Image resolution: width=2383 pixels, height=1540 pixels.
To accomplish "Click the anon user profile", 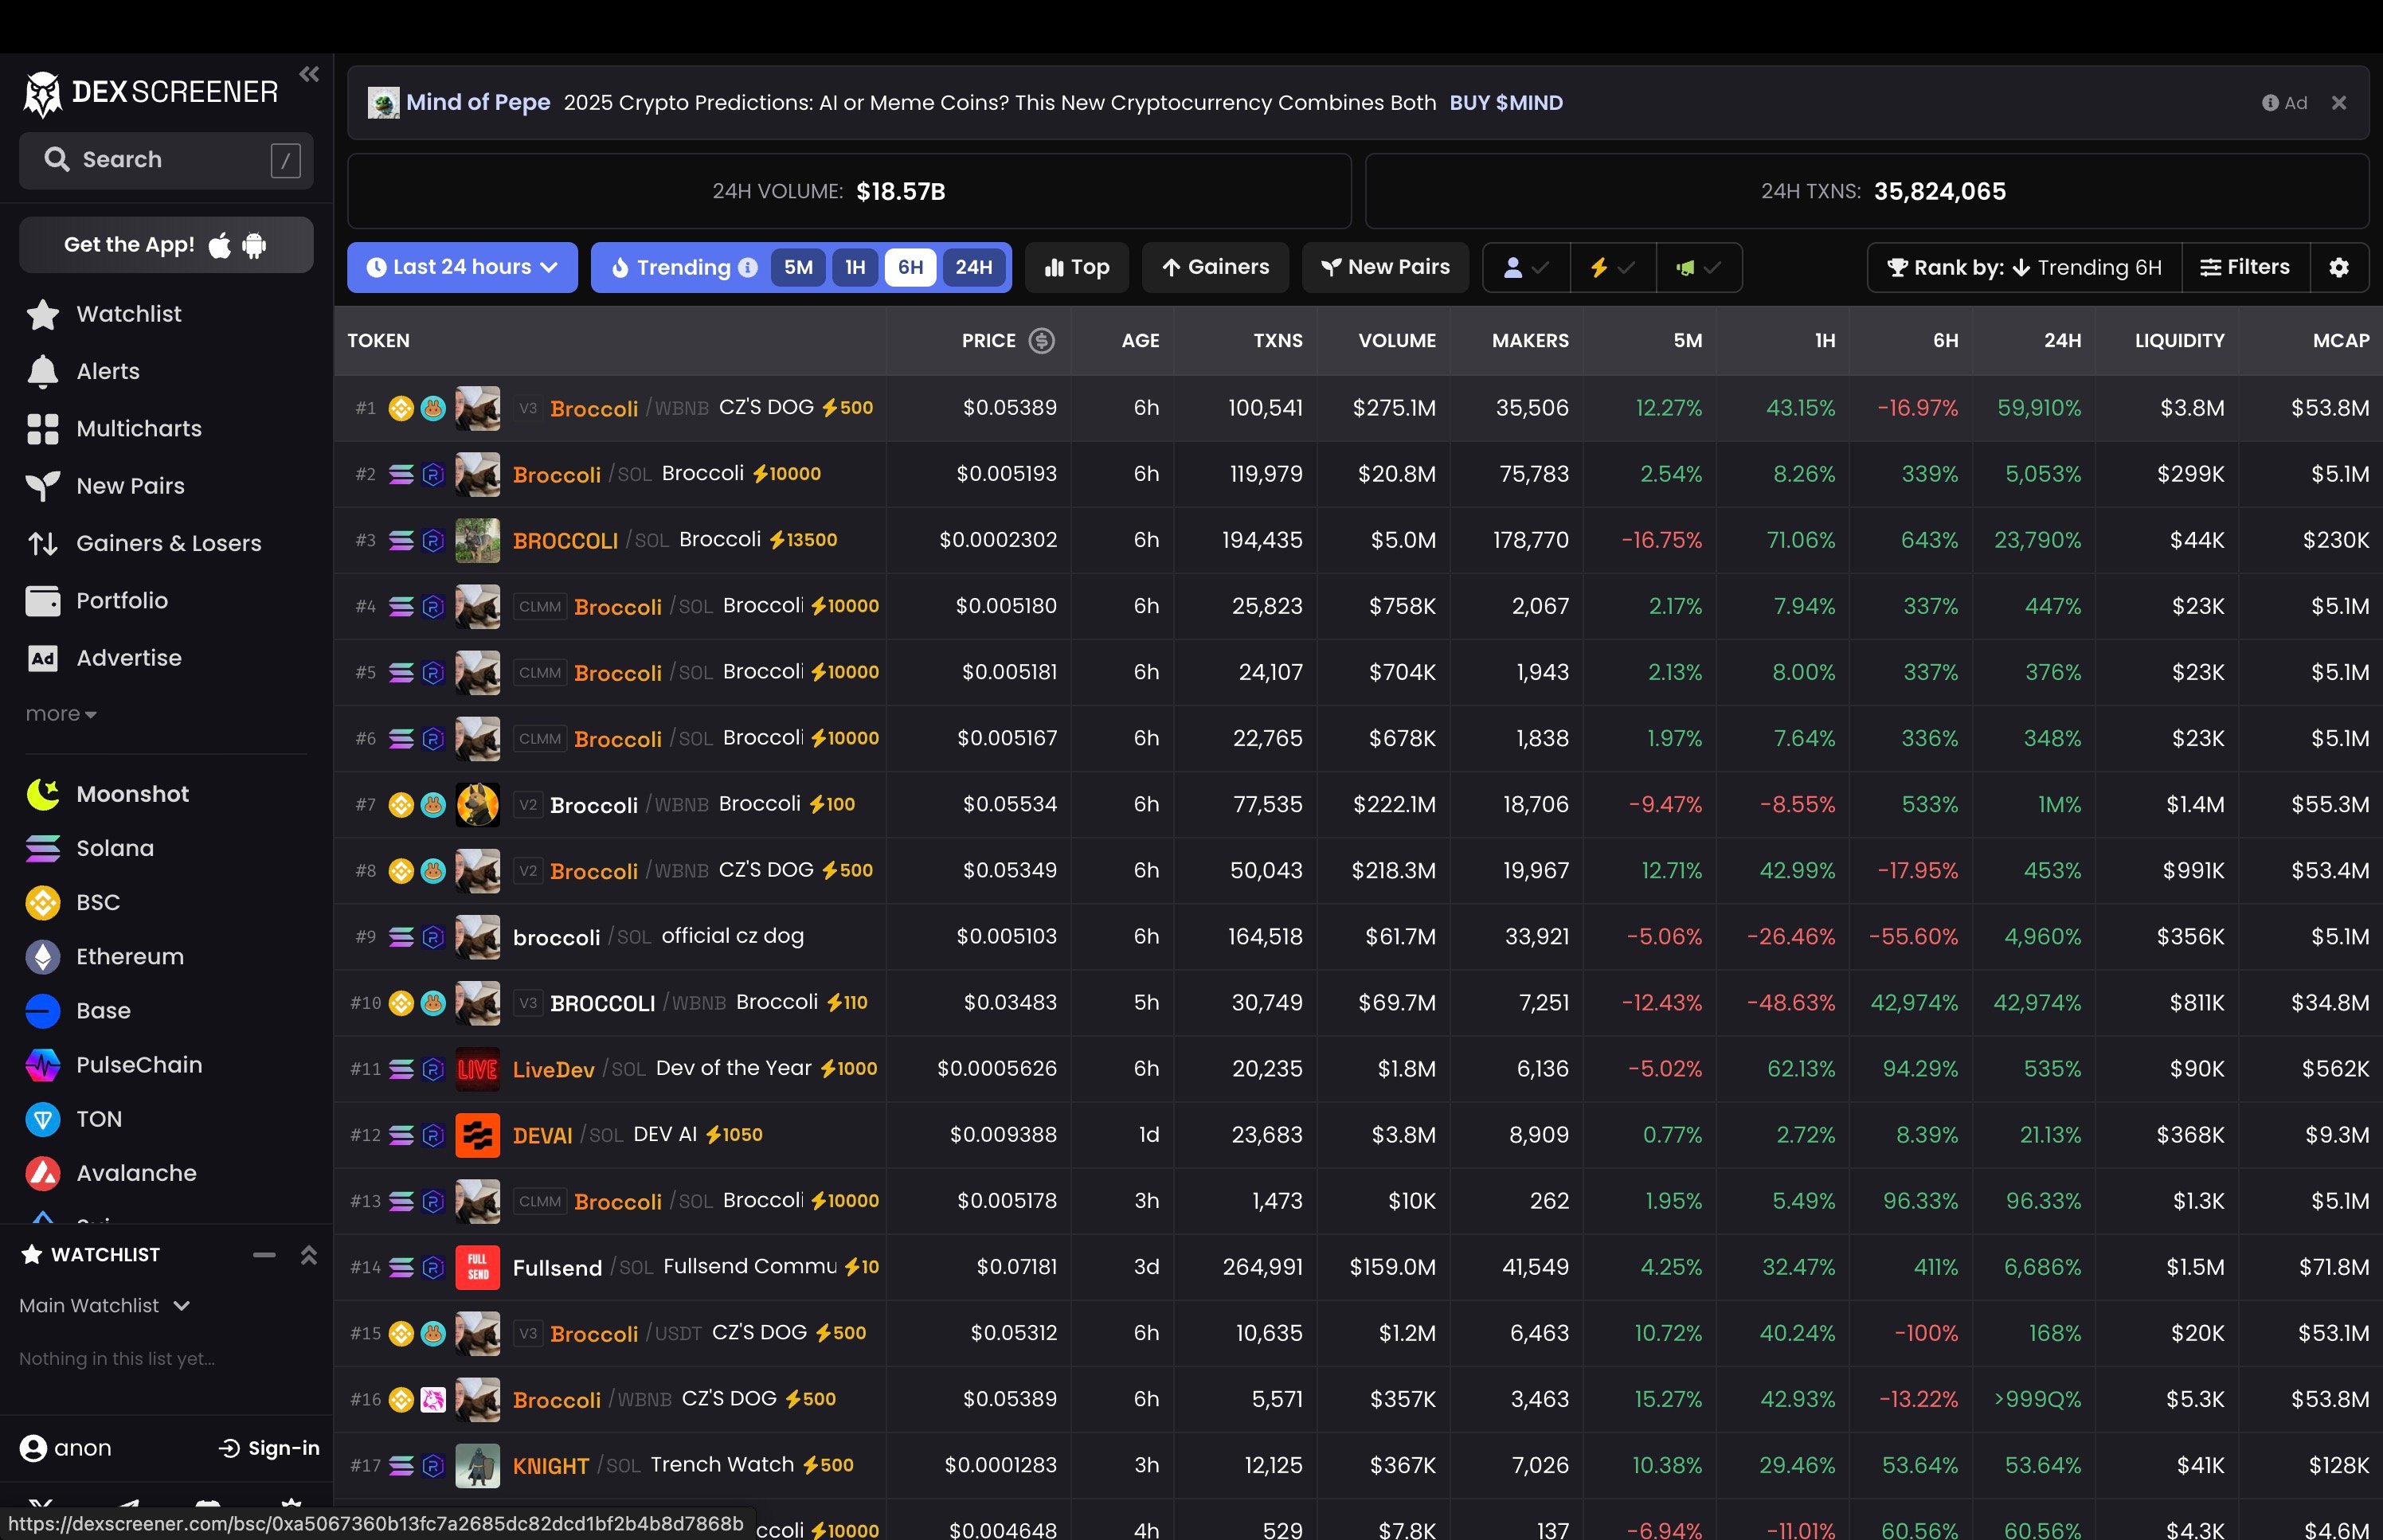I will coord(66,1448).
